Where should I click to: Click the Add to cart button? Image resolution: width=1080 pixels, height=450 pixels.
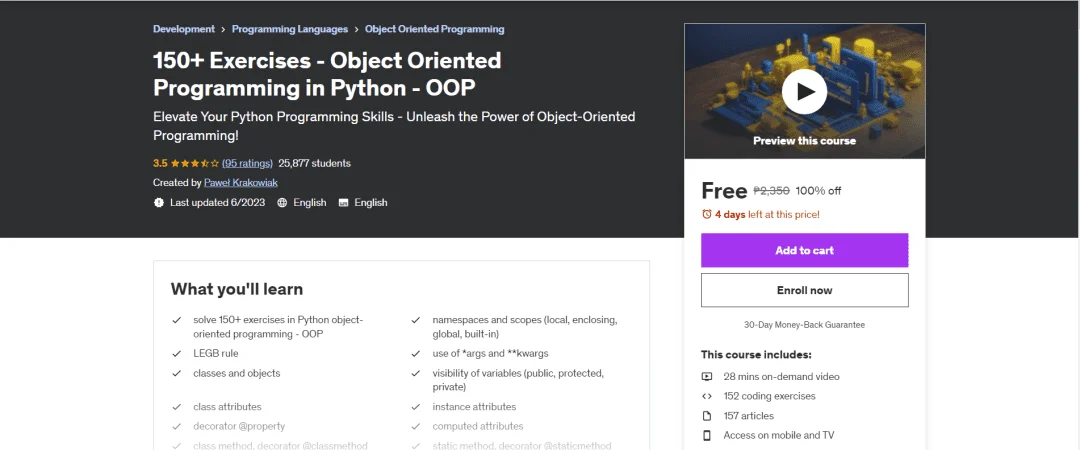pos(804,250)
